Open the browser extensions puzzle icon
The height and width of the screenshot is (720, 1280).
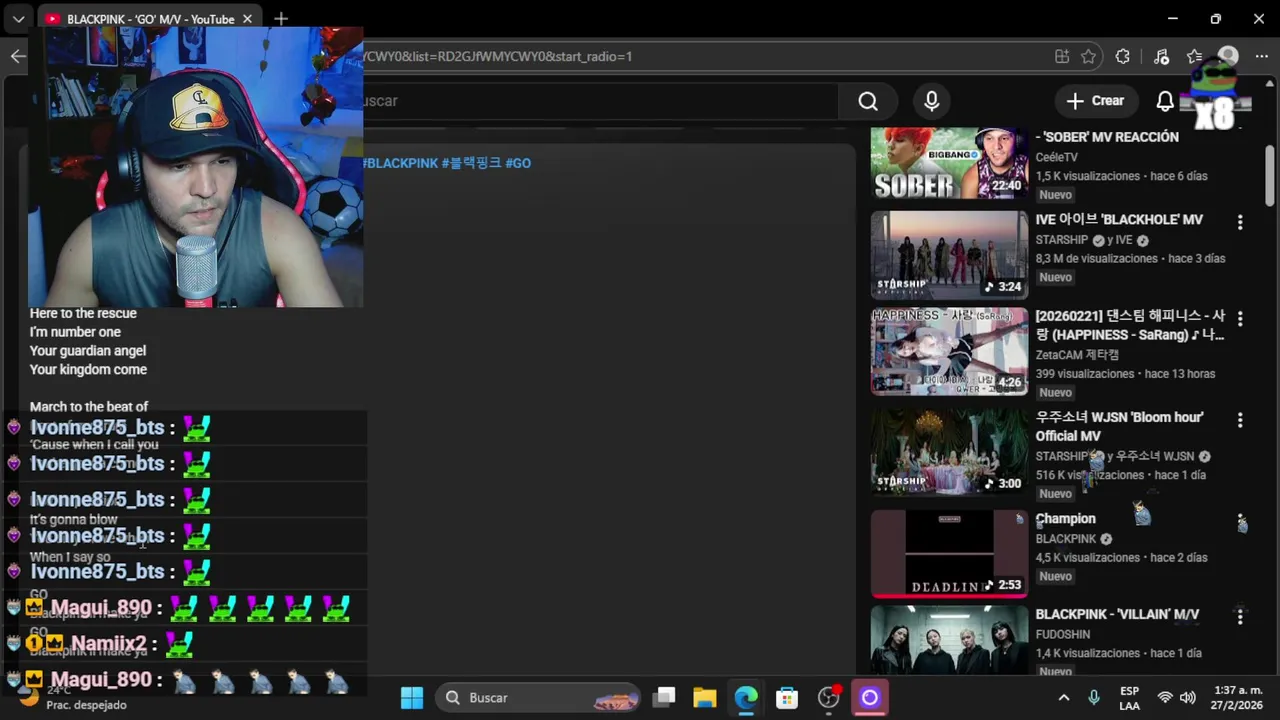1123,57
